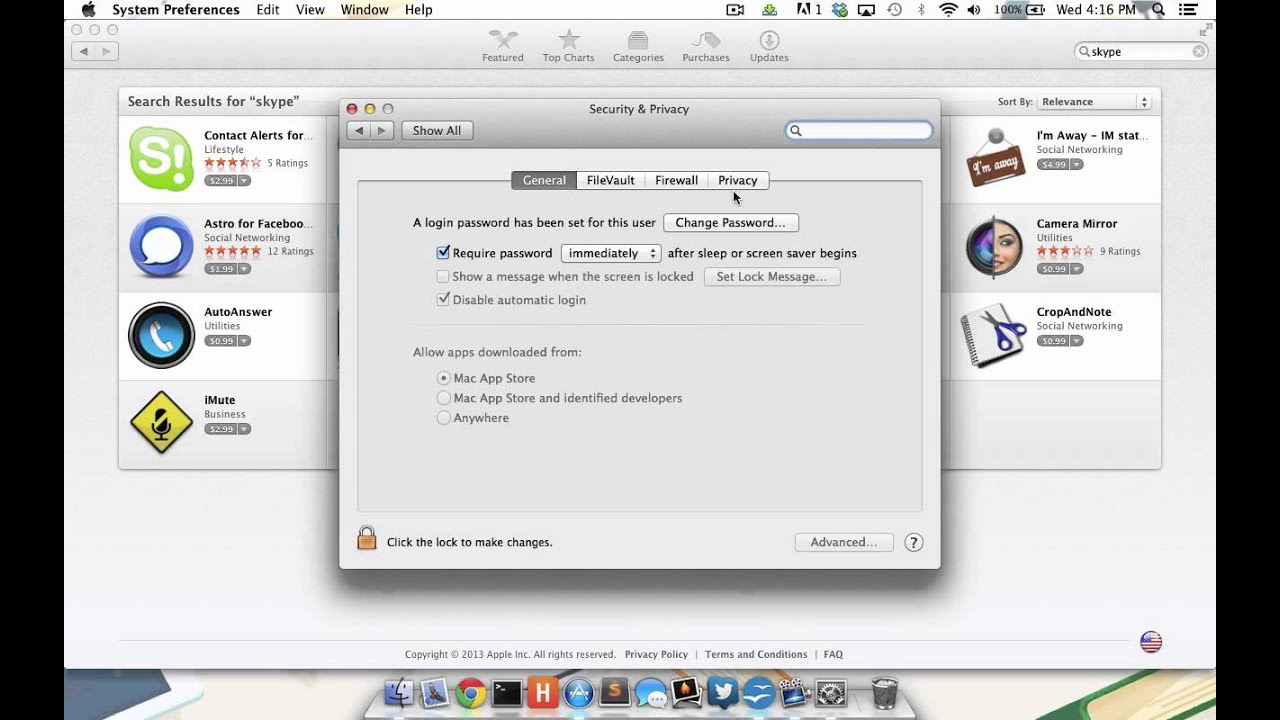Open App Store from the Dock
The image size is (1280, 720).
(578, 693)
